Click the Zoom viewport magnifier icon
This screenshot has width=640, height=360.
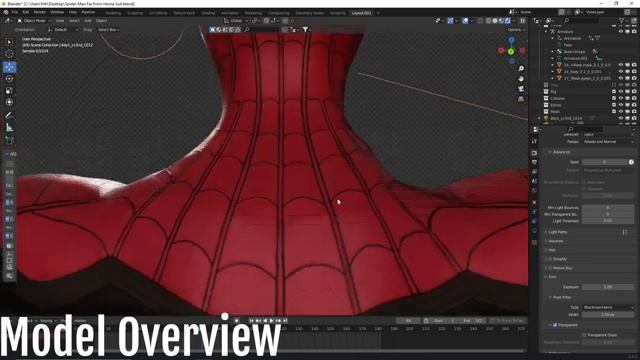coord(521,69)
